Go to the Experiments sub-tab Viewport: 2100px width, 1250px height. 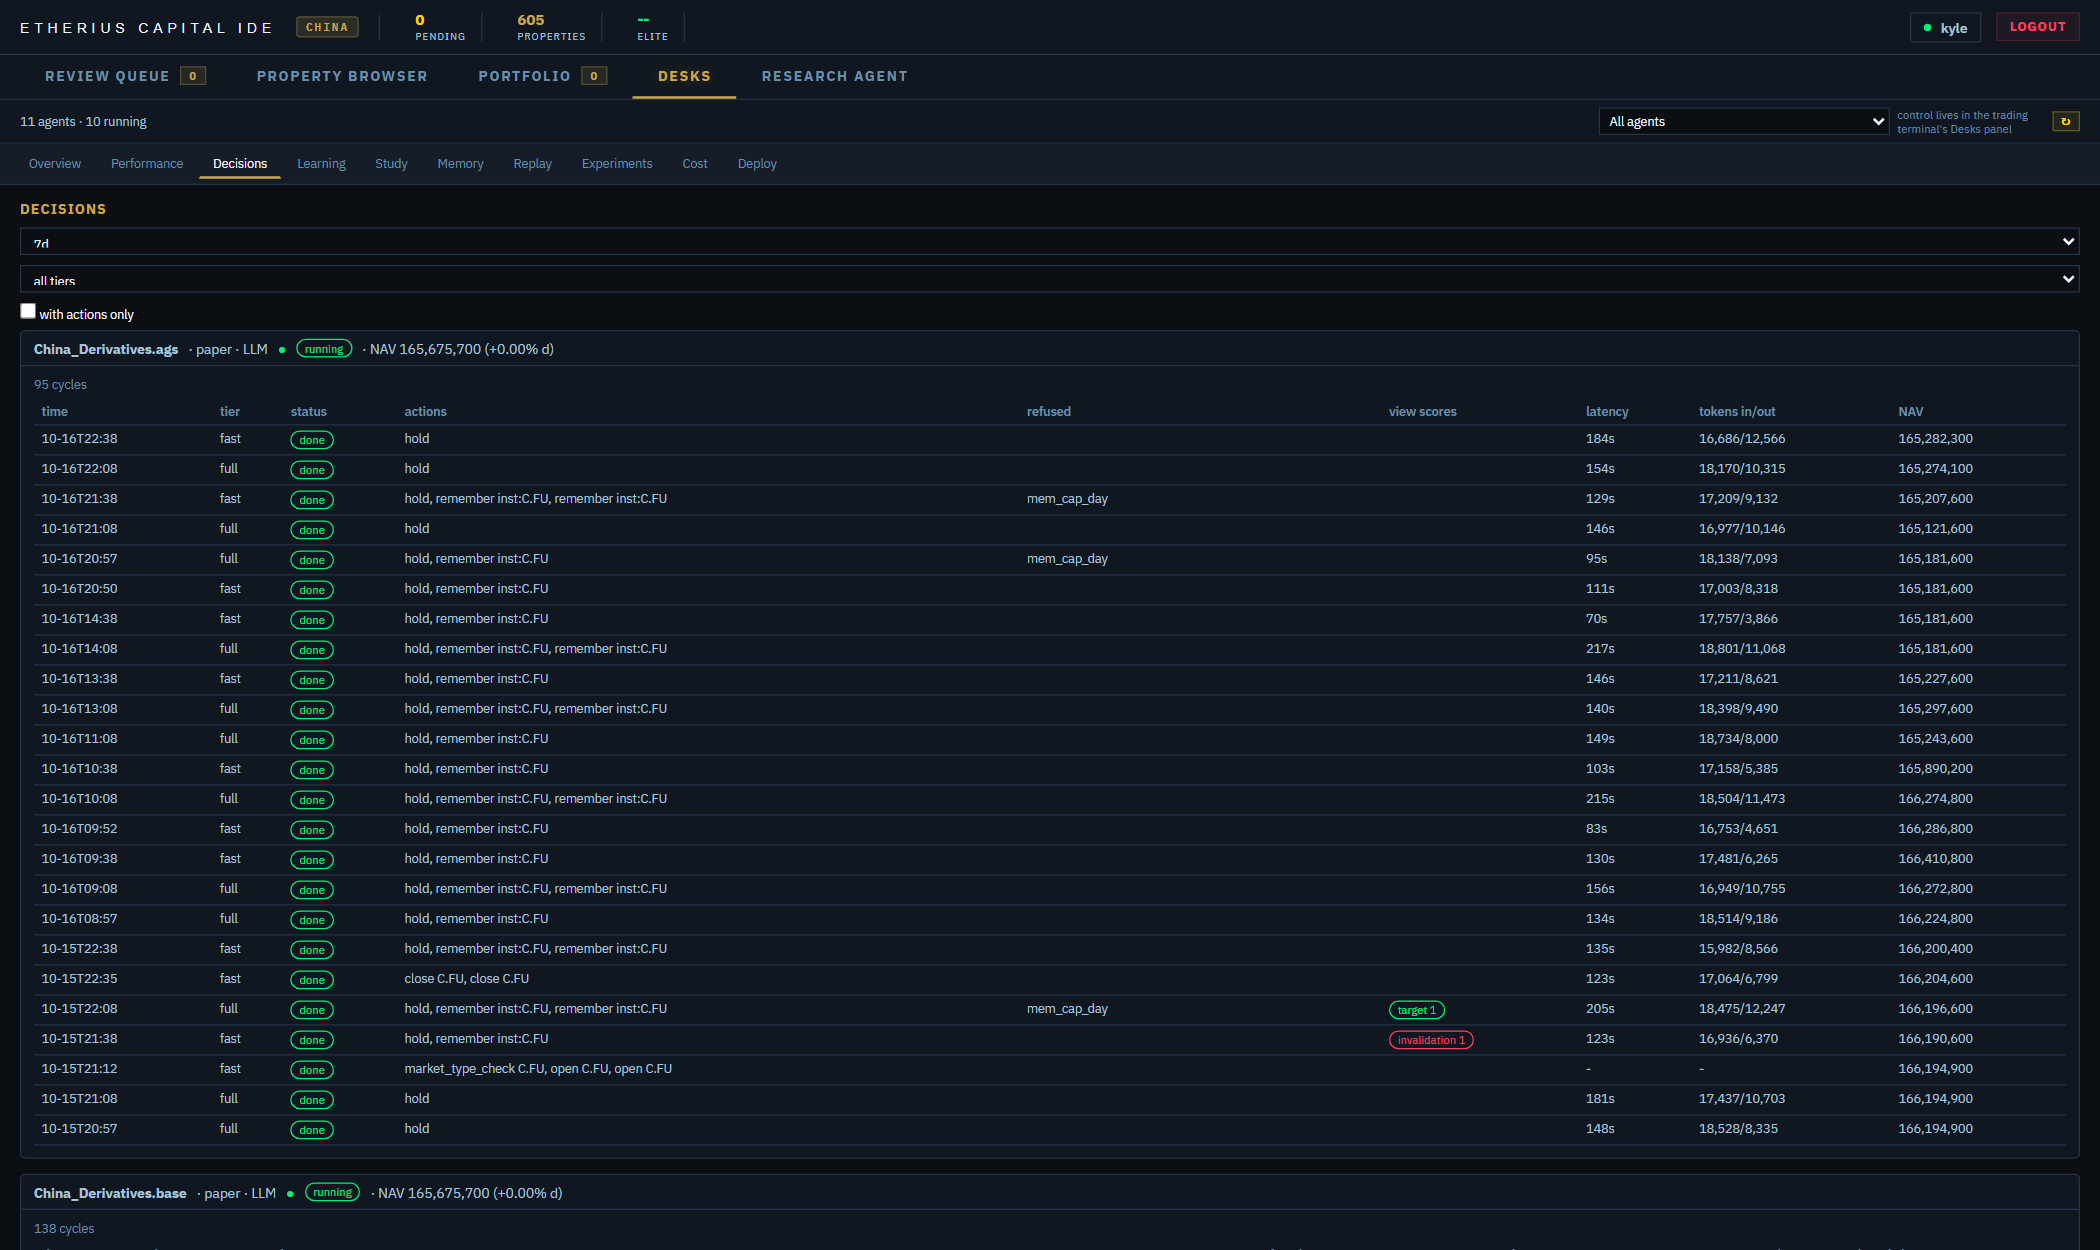[617, 164]
